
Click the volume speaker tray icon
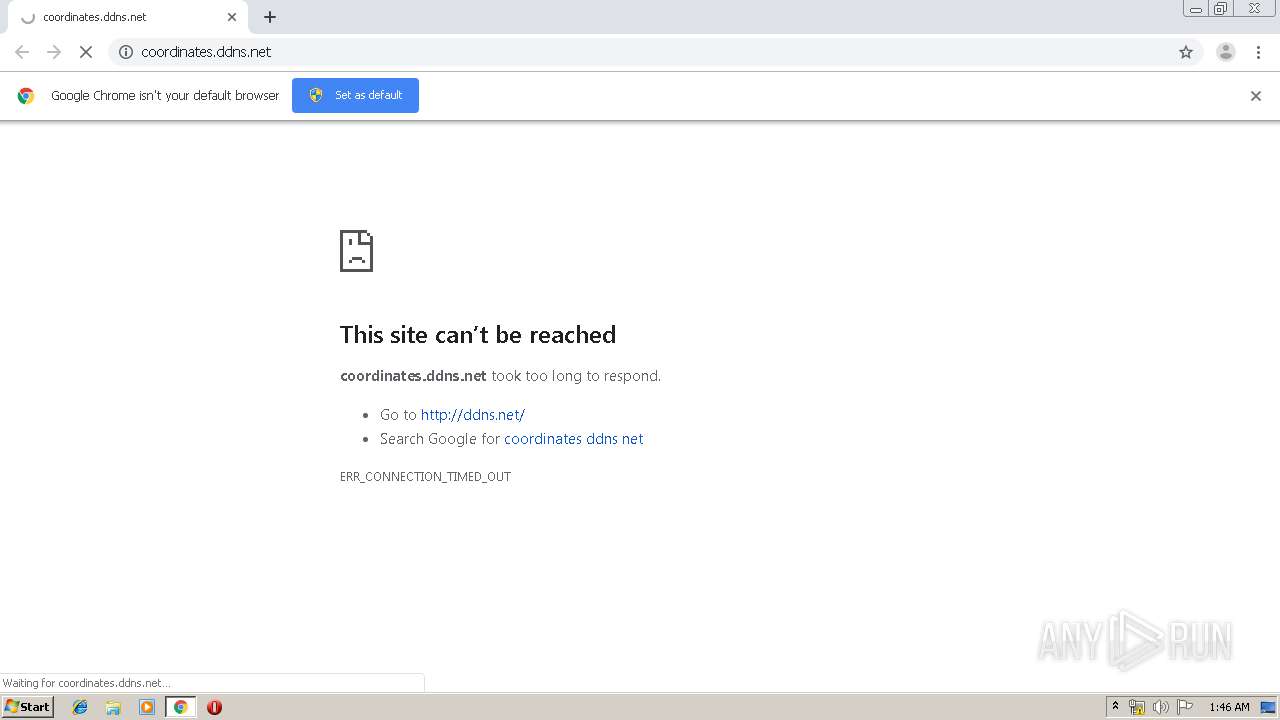click(x=1161, y=707)
